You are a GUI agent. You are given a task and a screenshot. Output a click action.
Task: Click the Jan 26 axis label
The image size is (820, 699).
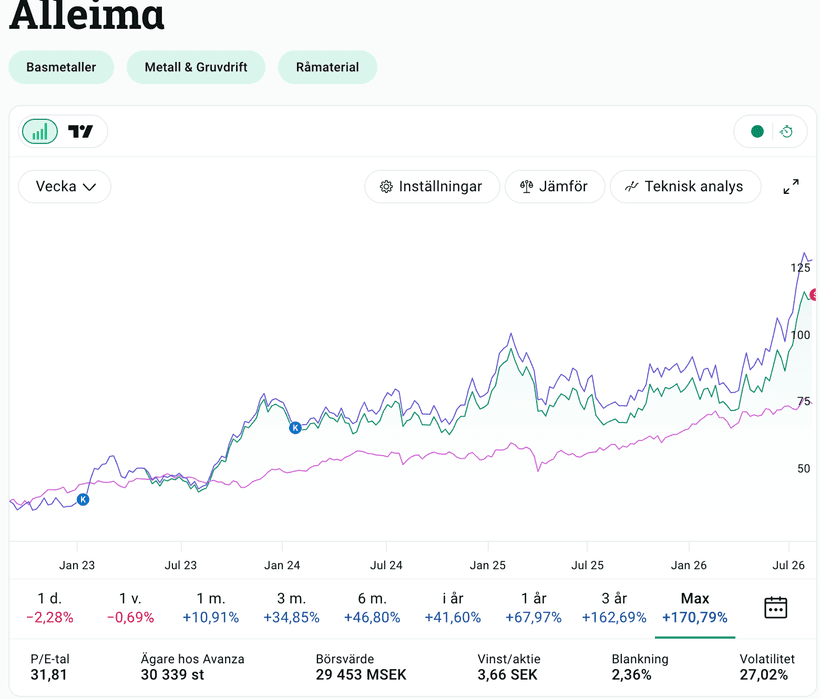click(689, 565)
